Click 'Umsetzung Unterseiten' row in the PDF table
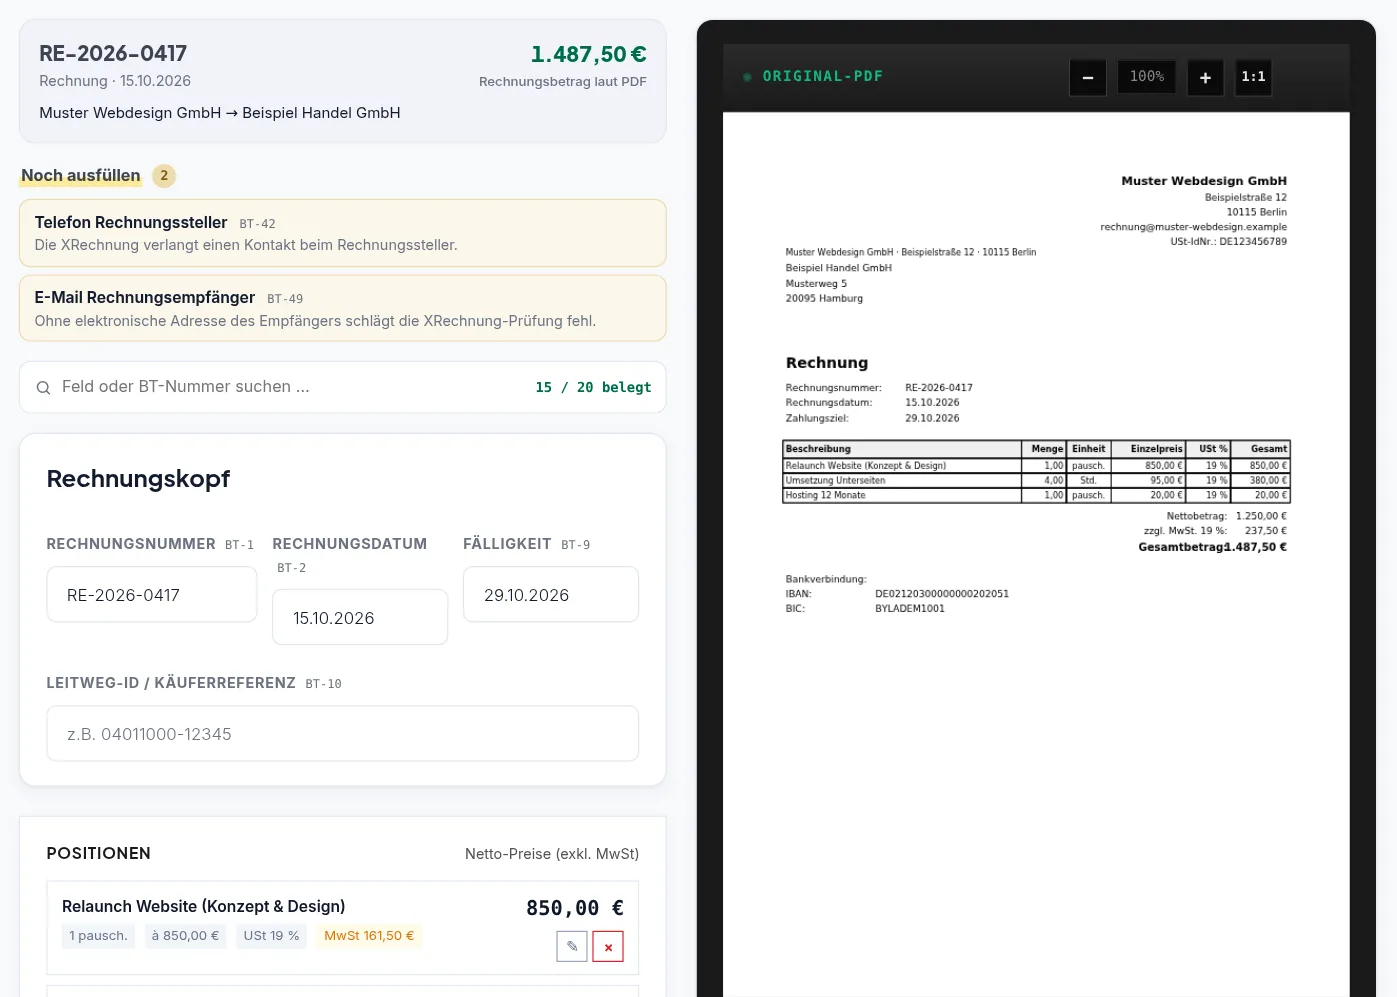 1036,480
